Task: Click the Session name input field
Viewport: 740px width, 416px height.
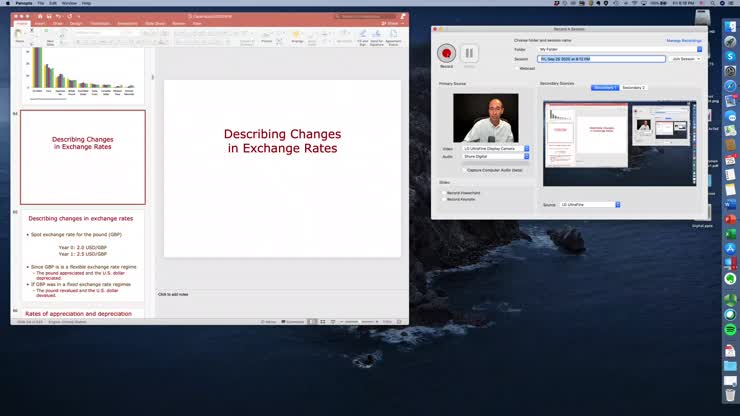Action: click(601, 59)
